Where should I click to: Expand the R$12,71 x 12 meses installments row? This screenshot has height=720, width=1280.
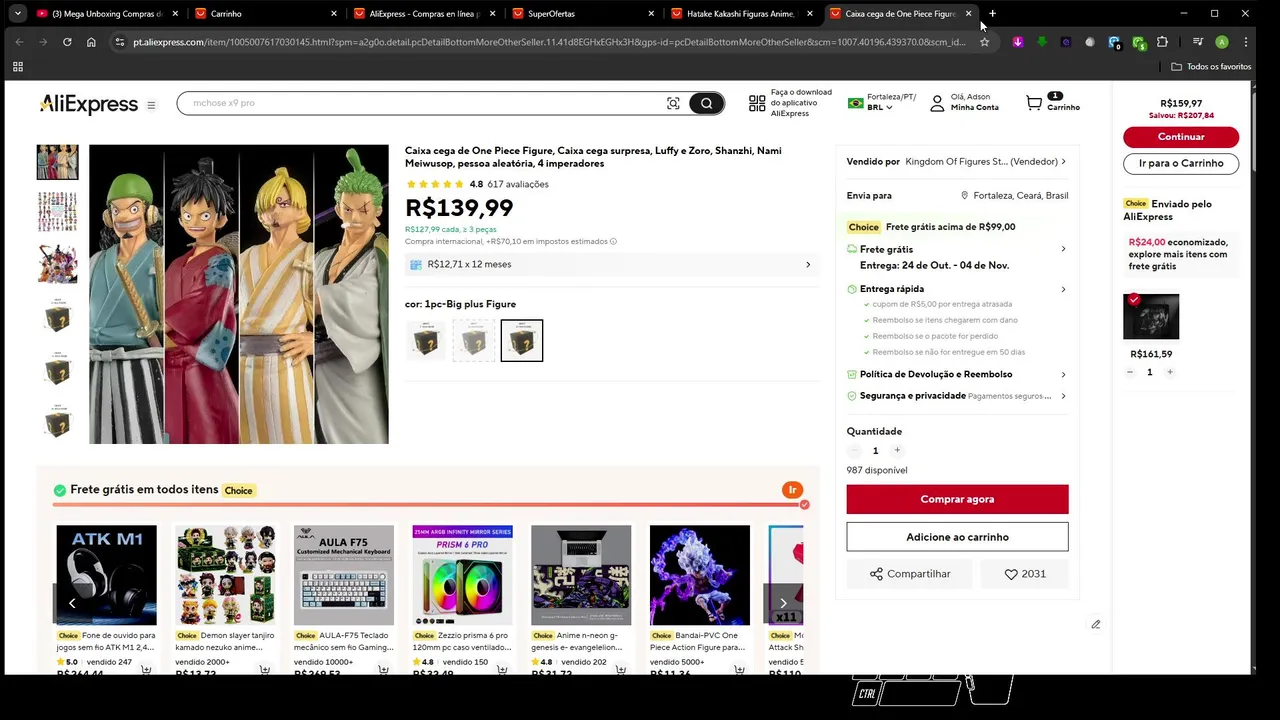point(612,265)
